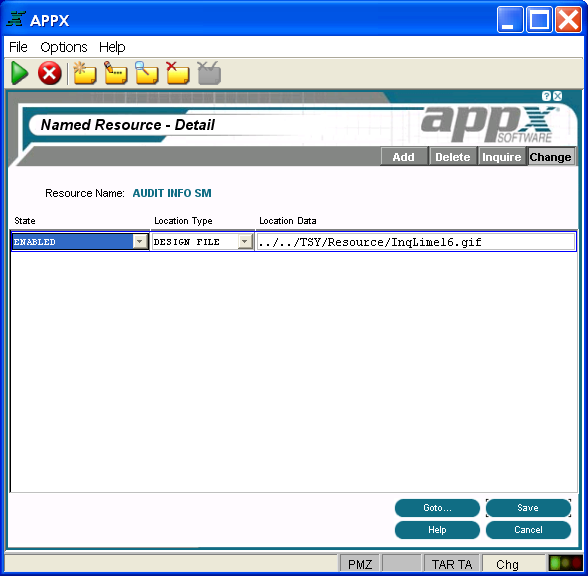This screenshot has width=588, height=576.
Task: Close the APPX window
Action: [x=568, y=19]
